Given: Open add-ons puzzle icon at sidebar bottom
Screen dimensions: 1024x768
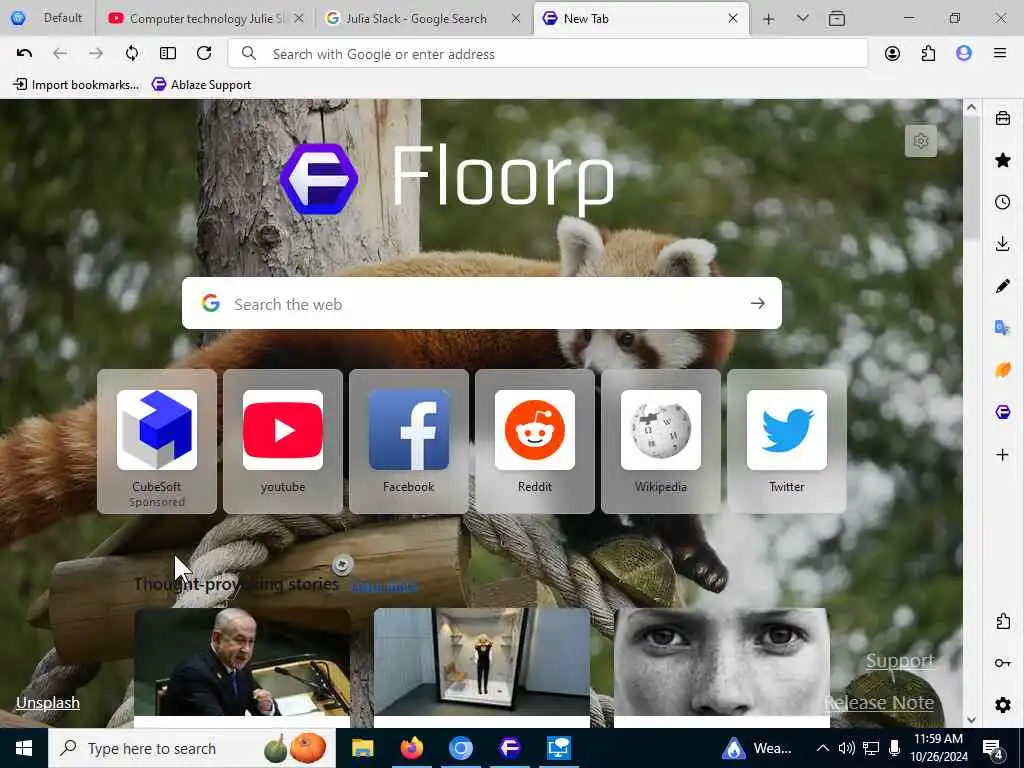Looking at the screenshot, I should [1002, 621].
